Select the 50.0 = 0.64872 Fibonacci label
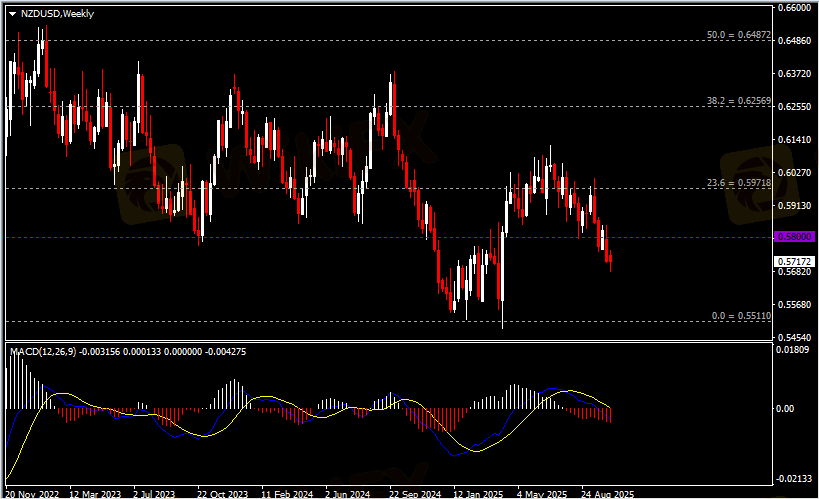819x499 pixels. tap(738, 35)
